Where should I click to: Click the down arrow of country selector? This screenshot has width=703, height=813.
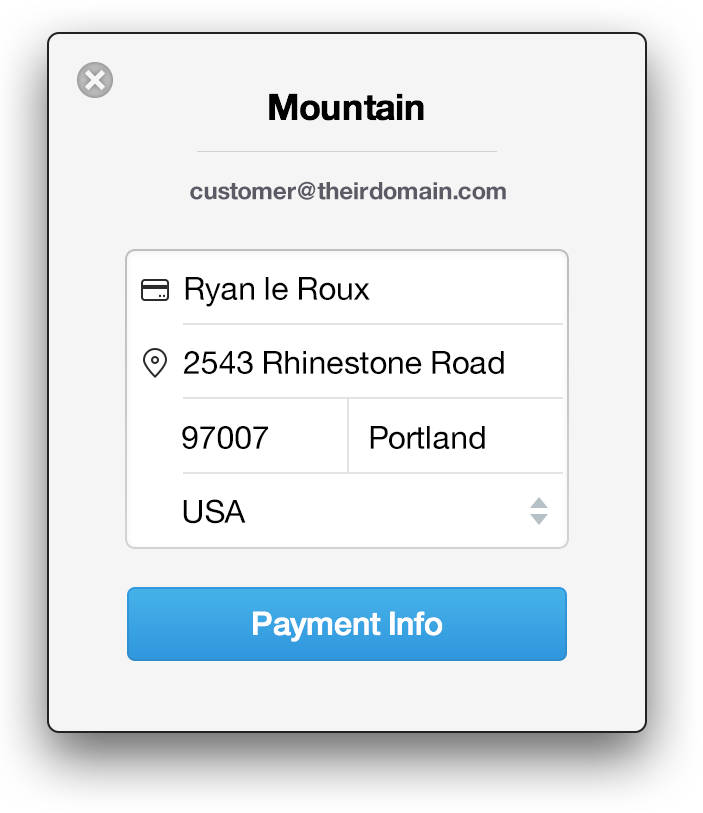click(539, 519)
